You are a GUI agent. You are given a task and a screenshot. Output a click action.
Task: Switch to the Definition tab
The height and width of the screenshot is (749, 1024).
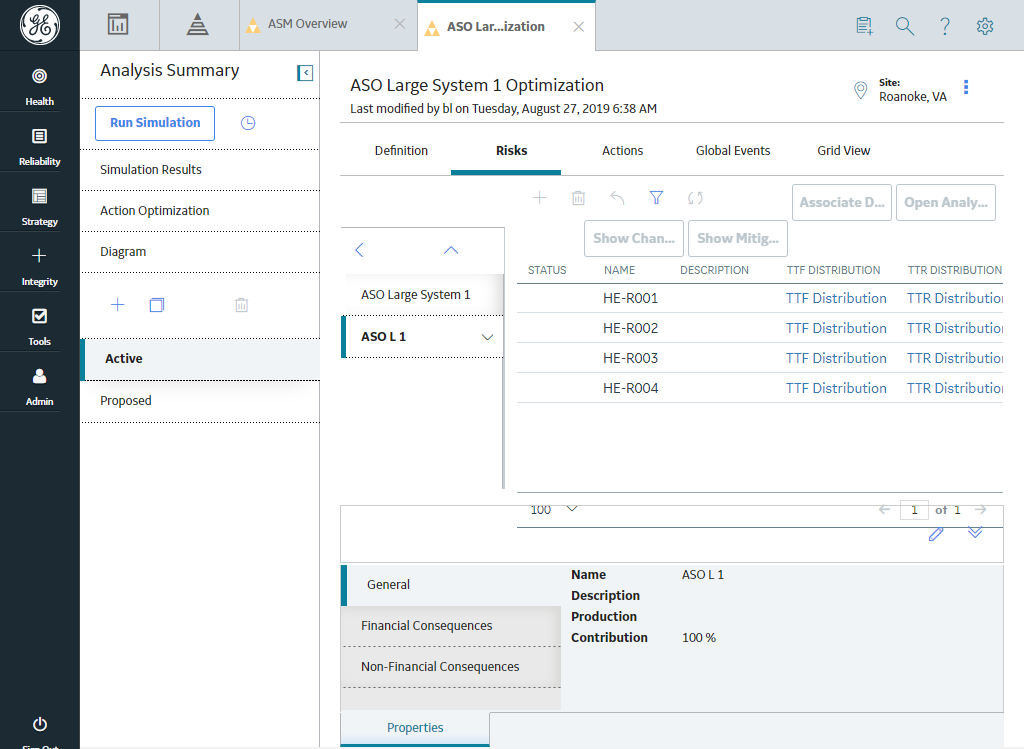pos(401,151)
